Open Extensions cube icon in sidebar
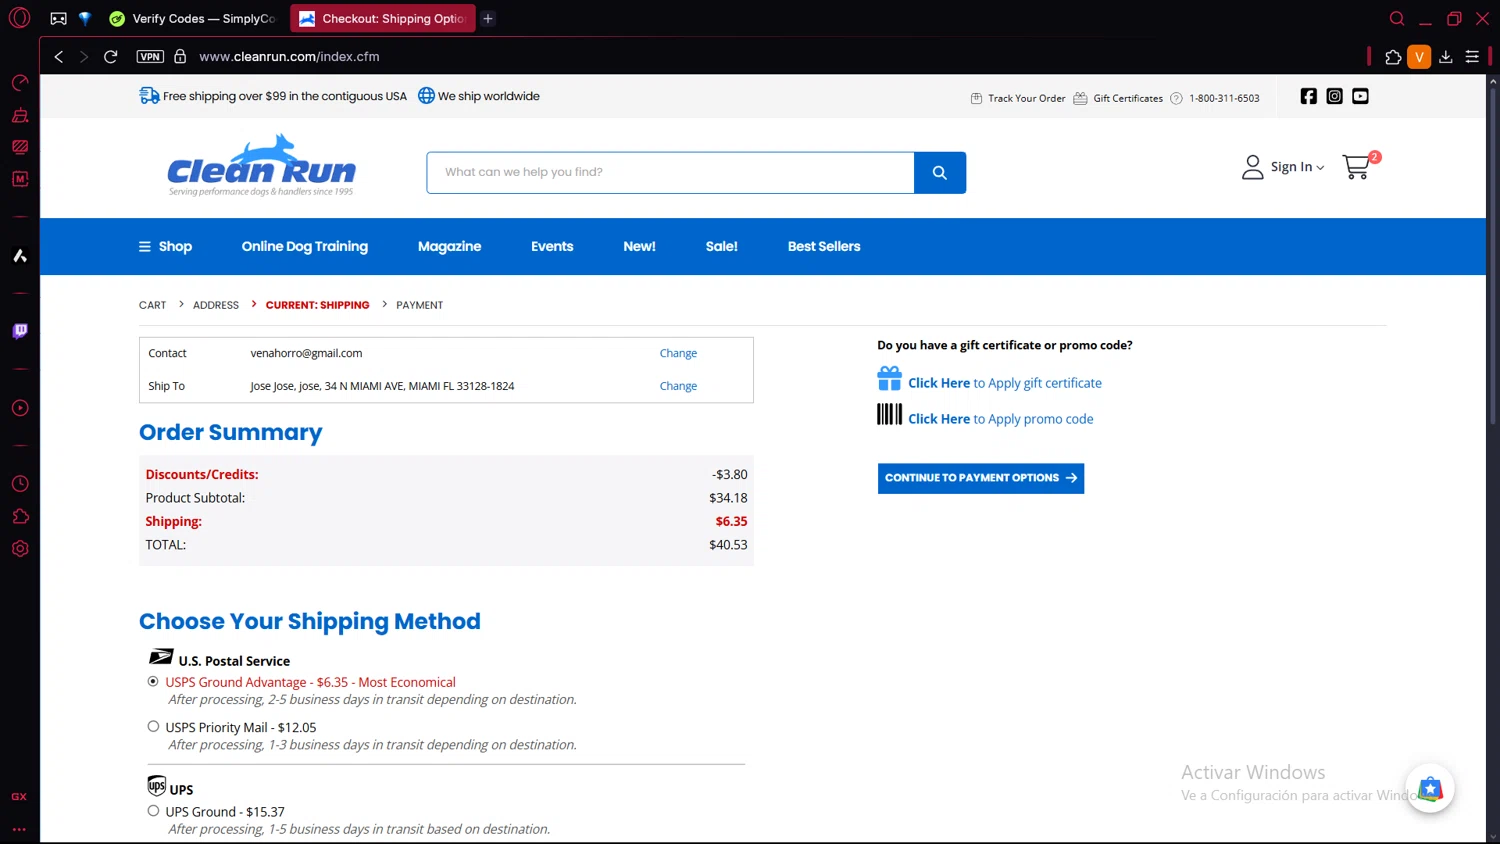This screenshot has width=1500, height=844. click(x=20, y=516)
